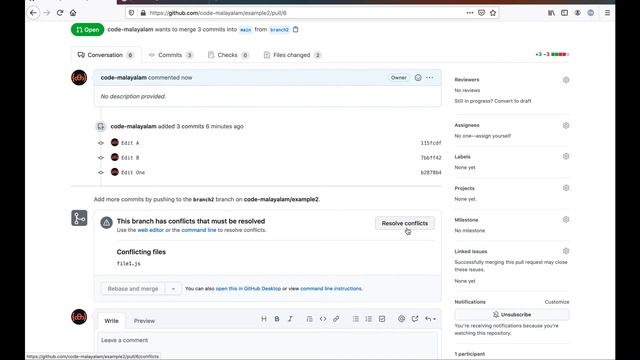The image size is (640, 360).
Task: Click the file1.js conflicting file name
Action: click(x=129, y=264)
